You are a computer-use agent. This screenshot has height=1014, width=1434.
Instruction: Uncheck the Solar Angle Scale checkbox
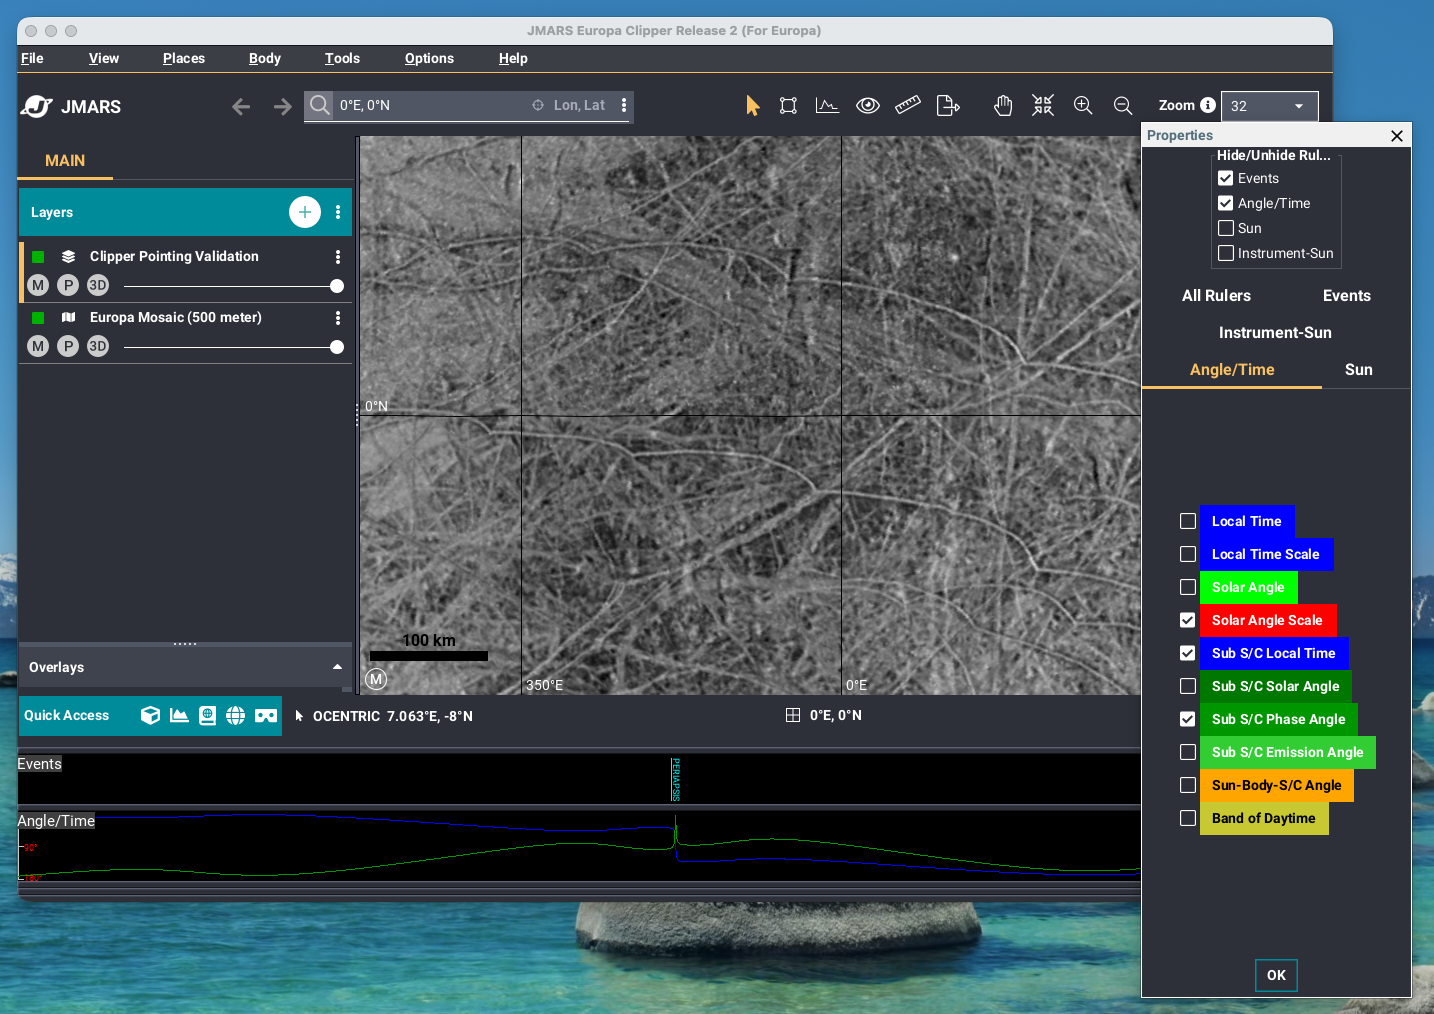[x=1188, y=620]
